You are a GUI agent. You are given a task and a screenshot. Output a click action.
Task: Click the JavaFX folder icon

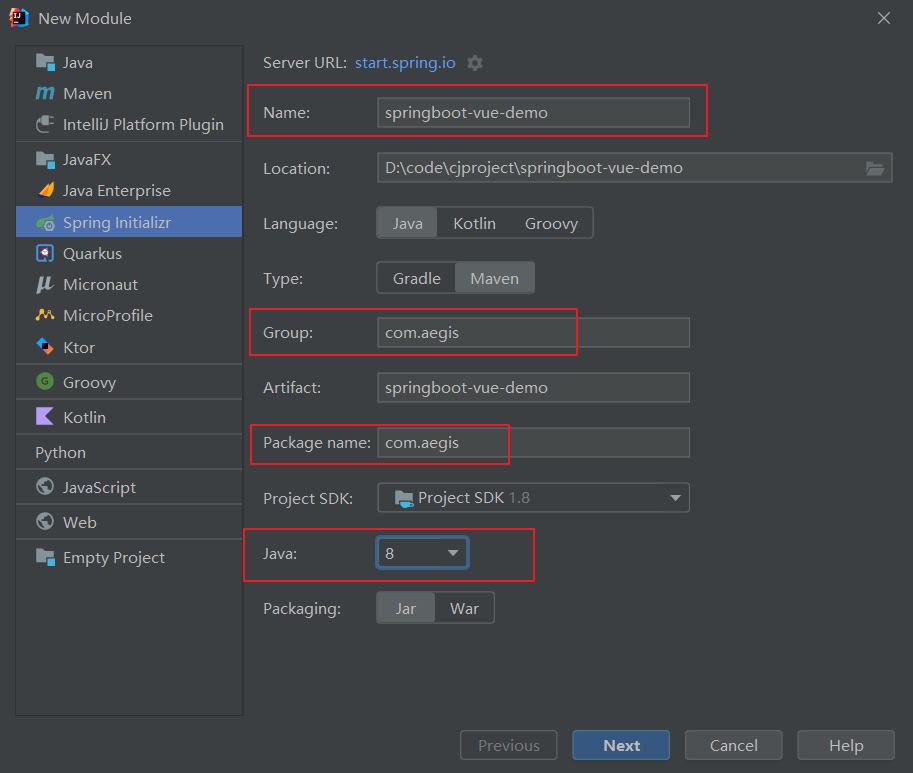[45, 159]
